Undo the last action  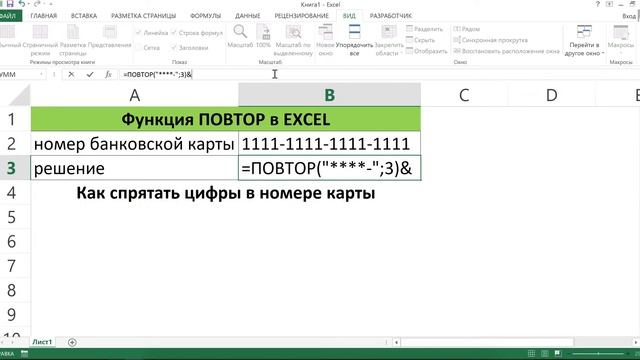pos(21,4)
